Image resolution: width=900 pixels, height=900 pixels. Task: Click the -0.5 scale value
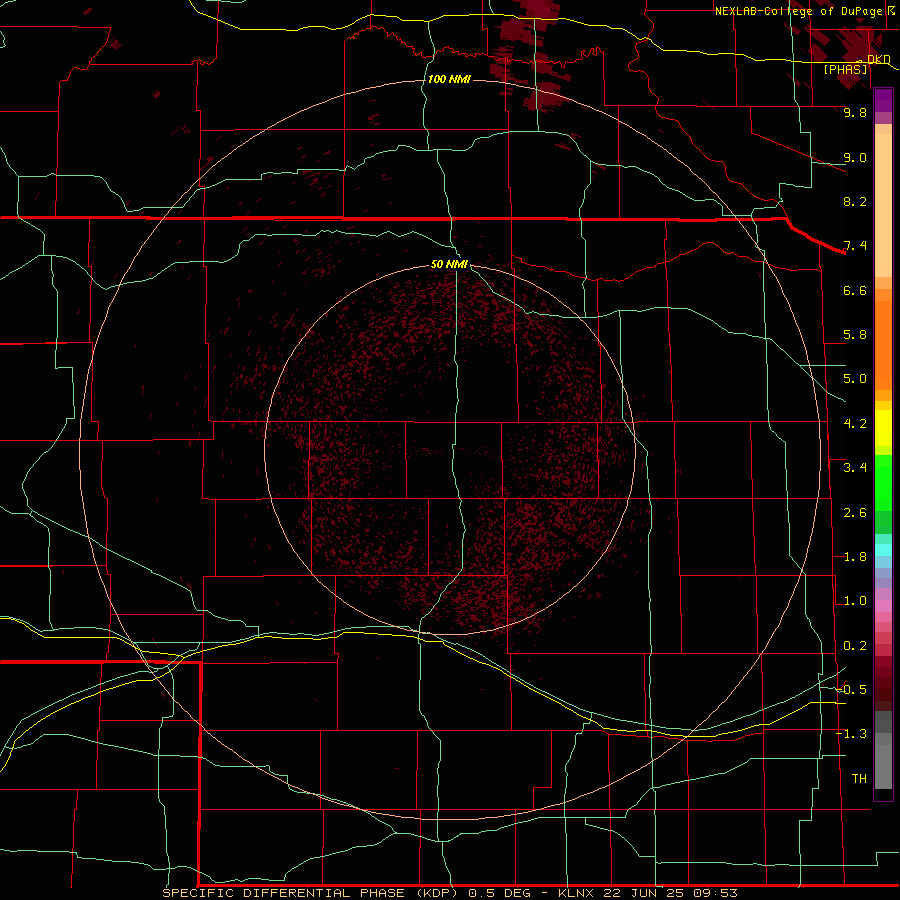click(x=852, y=690)
